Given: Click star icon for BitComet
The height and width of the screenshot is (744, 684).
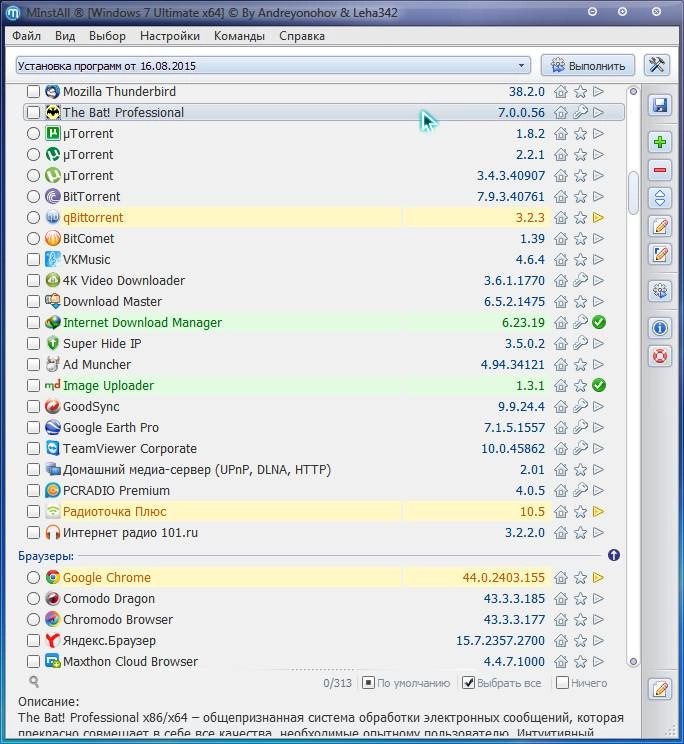Looking at the screenshot, I should [x=580, y=239].
